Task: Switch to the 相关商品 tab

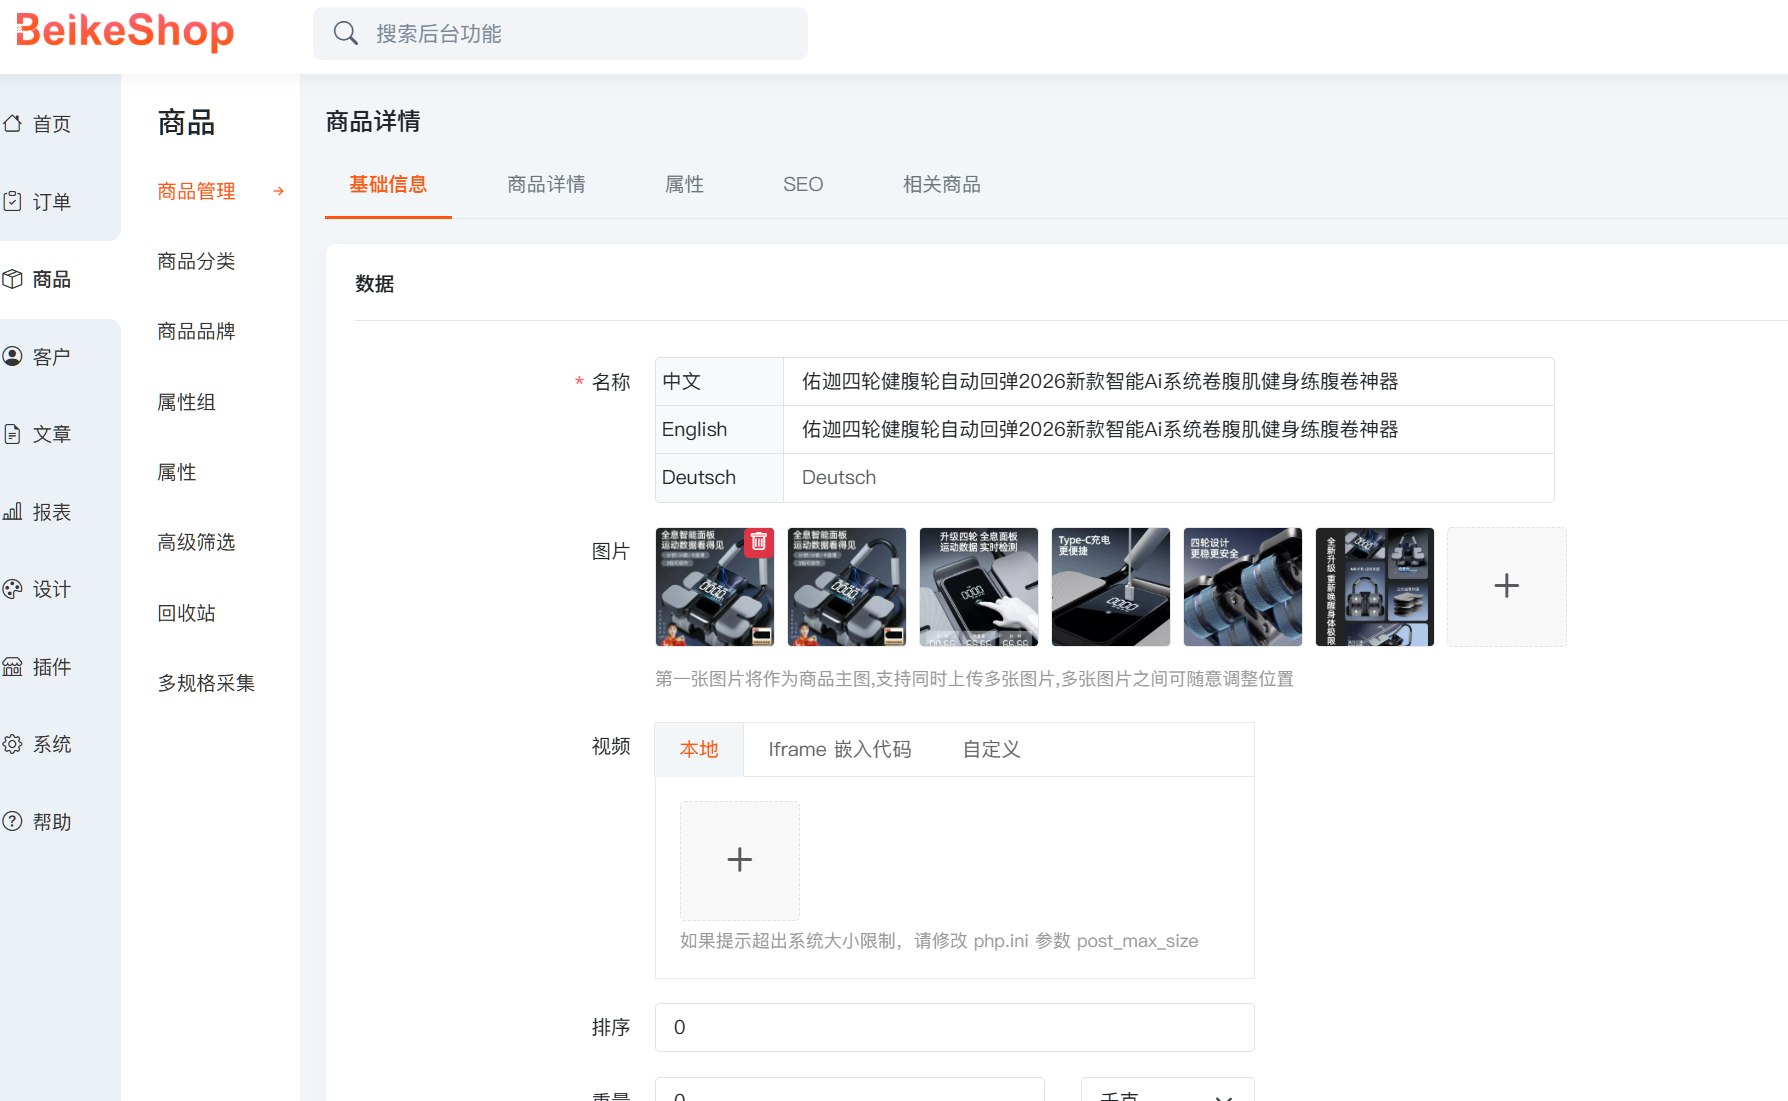Action: tap(942, 184)
